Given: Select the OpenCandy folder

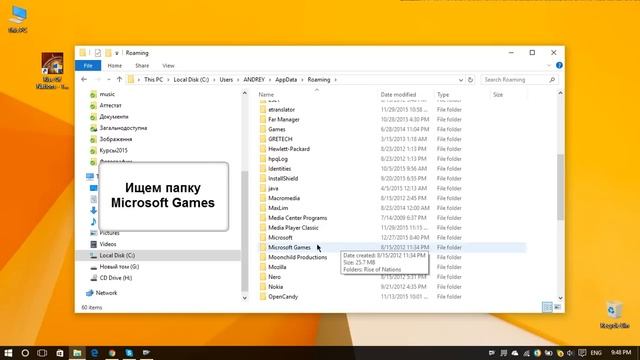Looking at the screenshot, I should click(283, 297).
